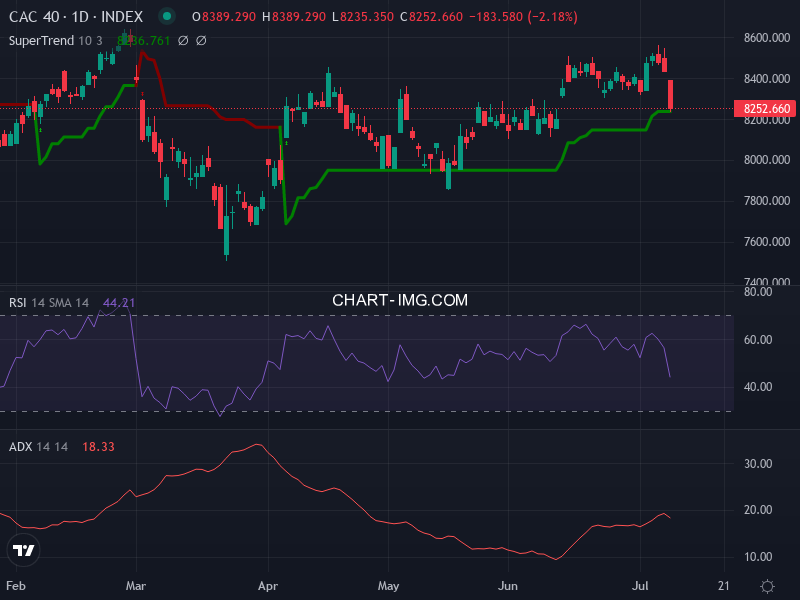The image size is (800, 600).
Task: Click the RSI 60.00 scale label
Action: click(x=758, y=340)
